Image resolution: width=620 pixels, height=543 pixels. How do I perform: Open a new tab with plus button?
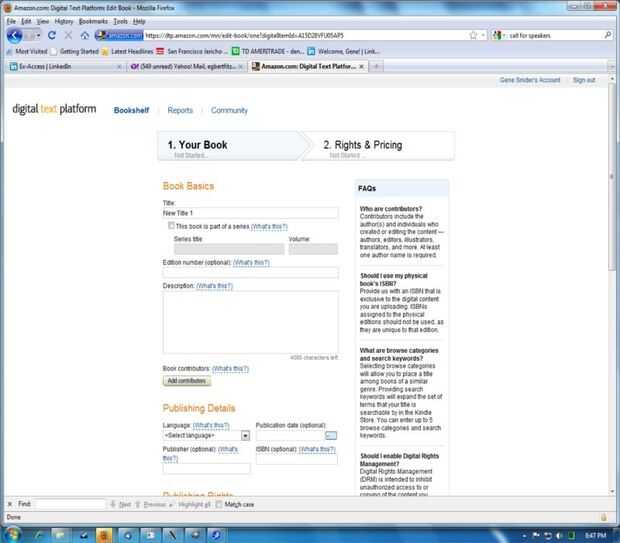(x=376, y=66)
